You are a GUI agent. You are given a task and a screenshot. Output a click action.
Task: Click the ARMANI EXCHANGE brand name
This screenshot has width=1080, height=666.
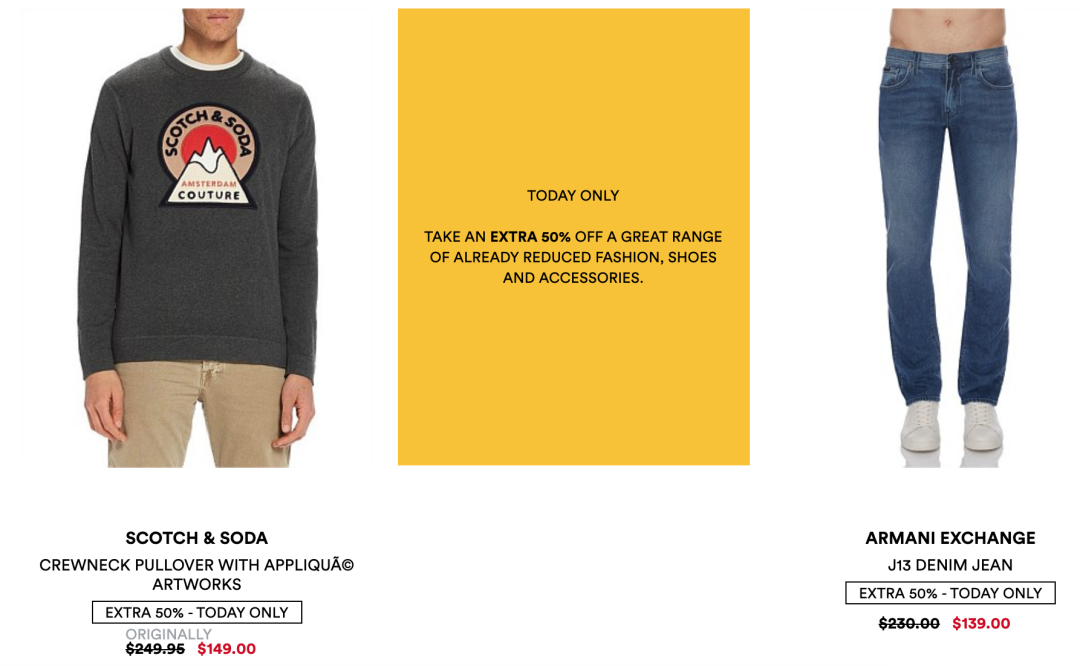tap(950, 538)
